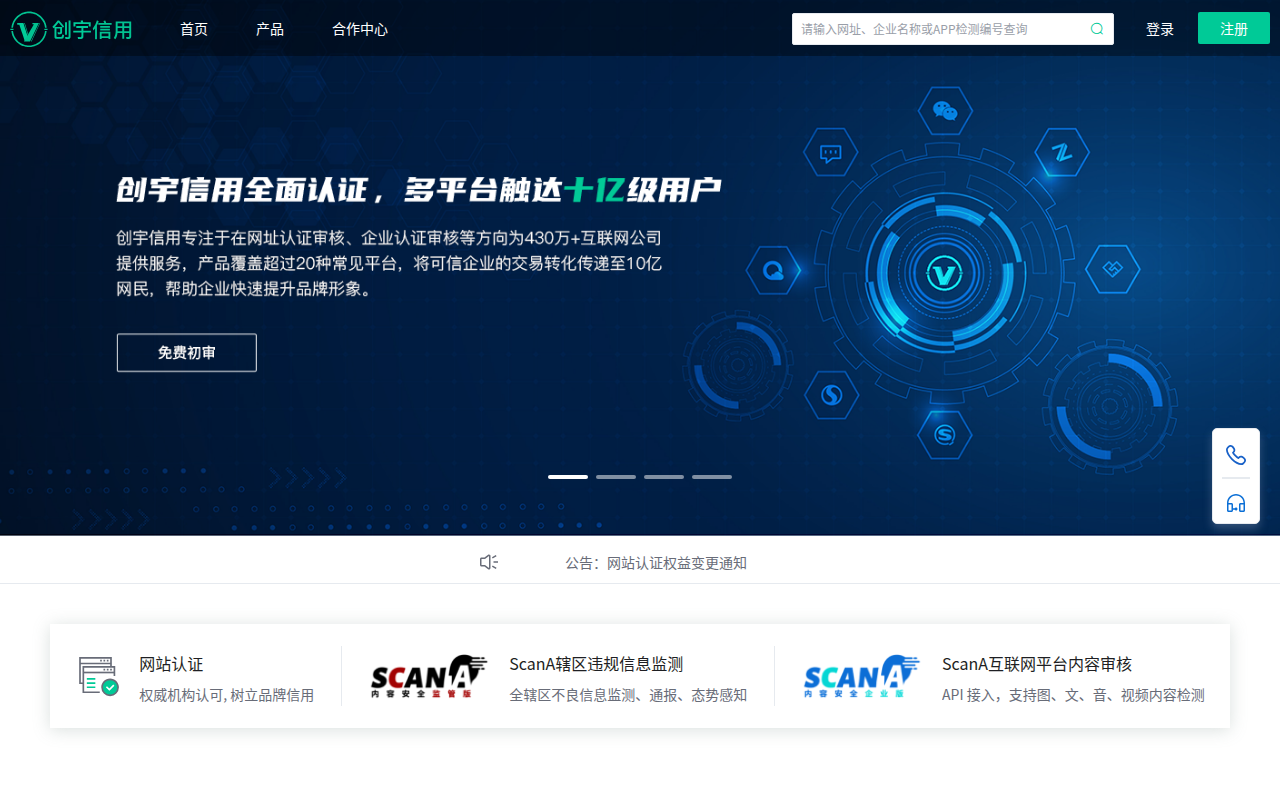Click the chat bubble hexagon icon
The height and width of the screenshot is (800, 1280).
click(830, 153)
